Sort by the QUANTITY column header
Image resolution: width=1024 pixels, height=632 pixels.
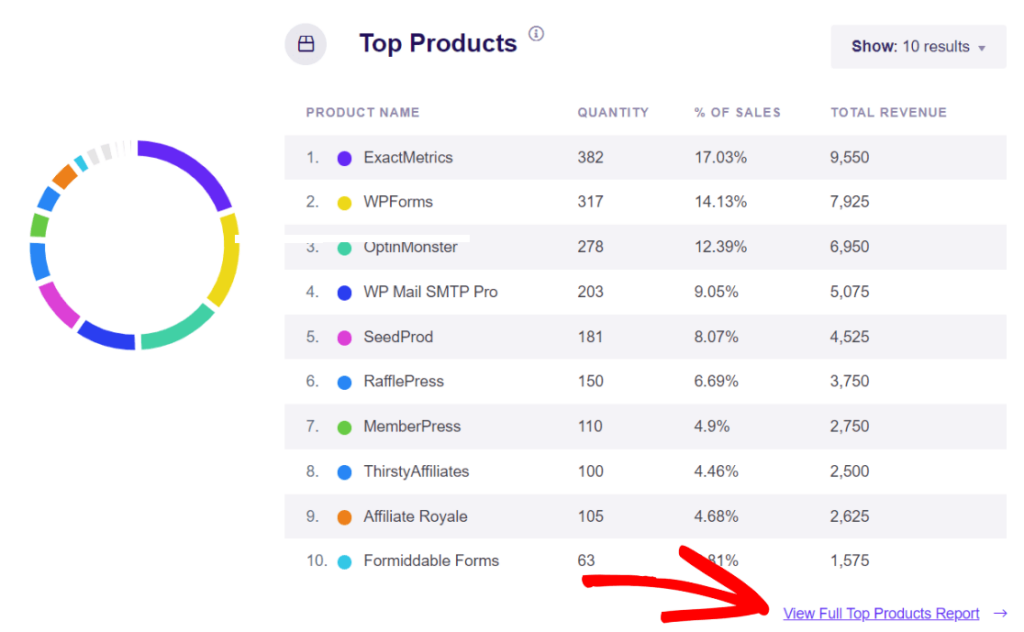[x=613, y=112]
